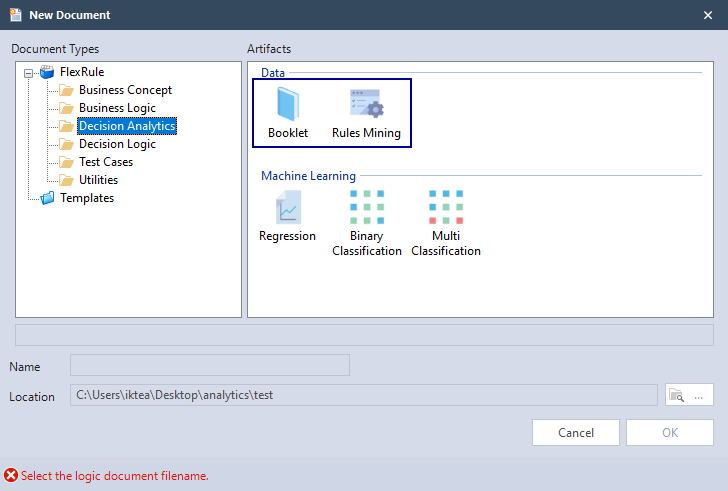Browse for location folder button

coord(689,395)
